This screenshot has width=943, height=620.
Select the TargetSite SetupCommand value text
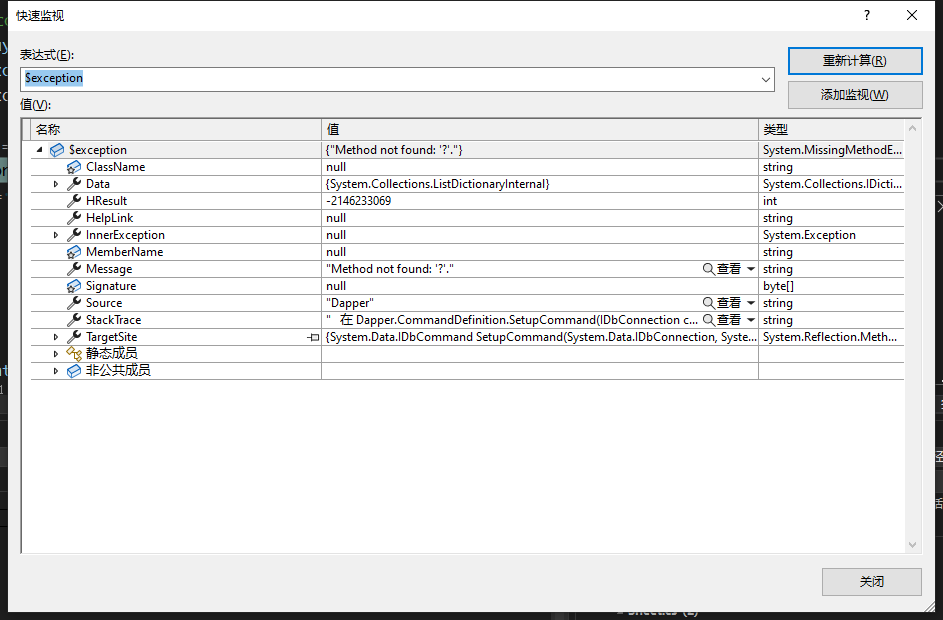(x=541, y=337)
